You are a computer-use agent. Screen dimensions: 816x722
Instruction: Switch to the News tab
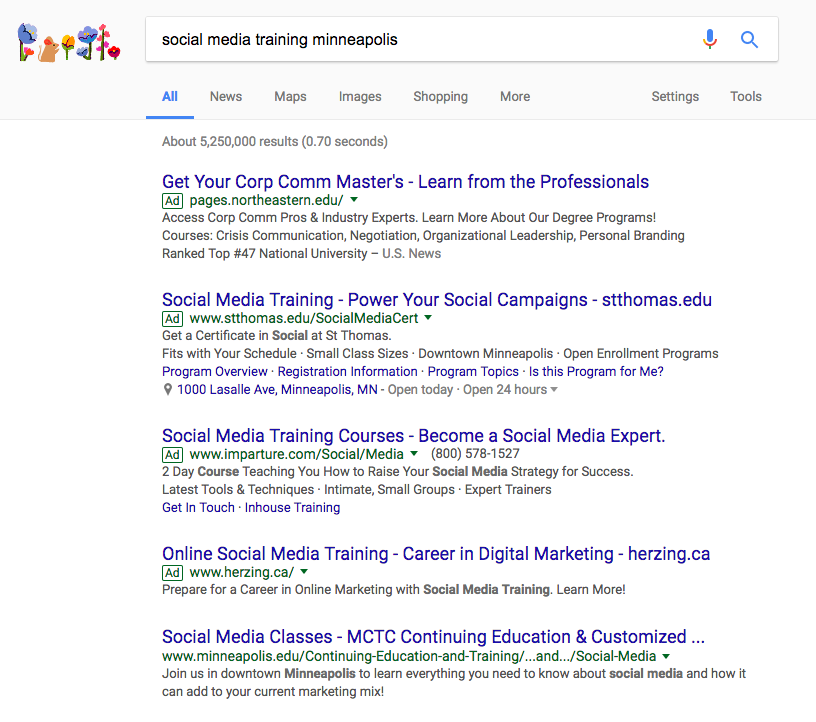(226, 96)
